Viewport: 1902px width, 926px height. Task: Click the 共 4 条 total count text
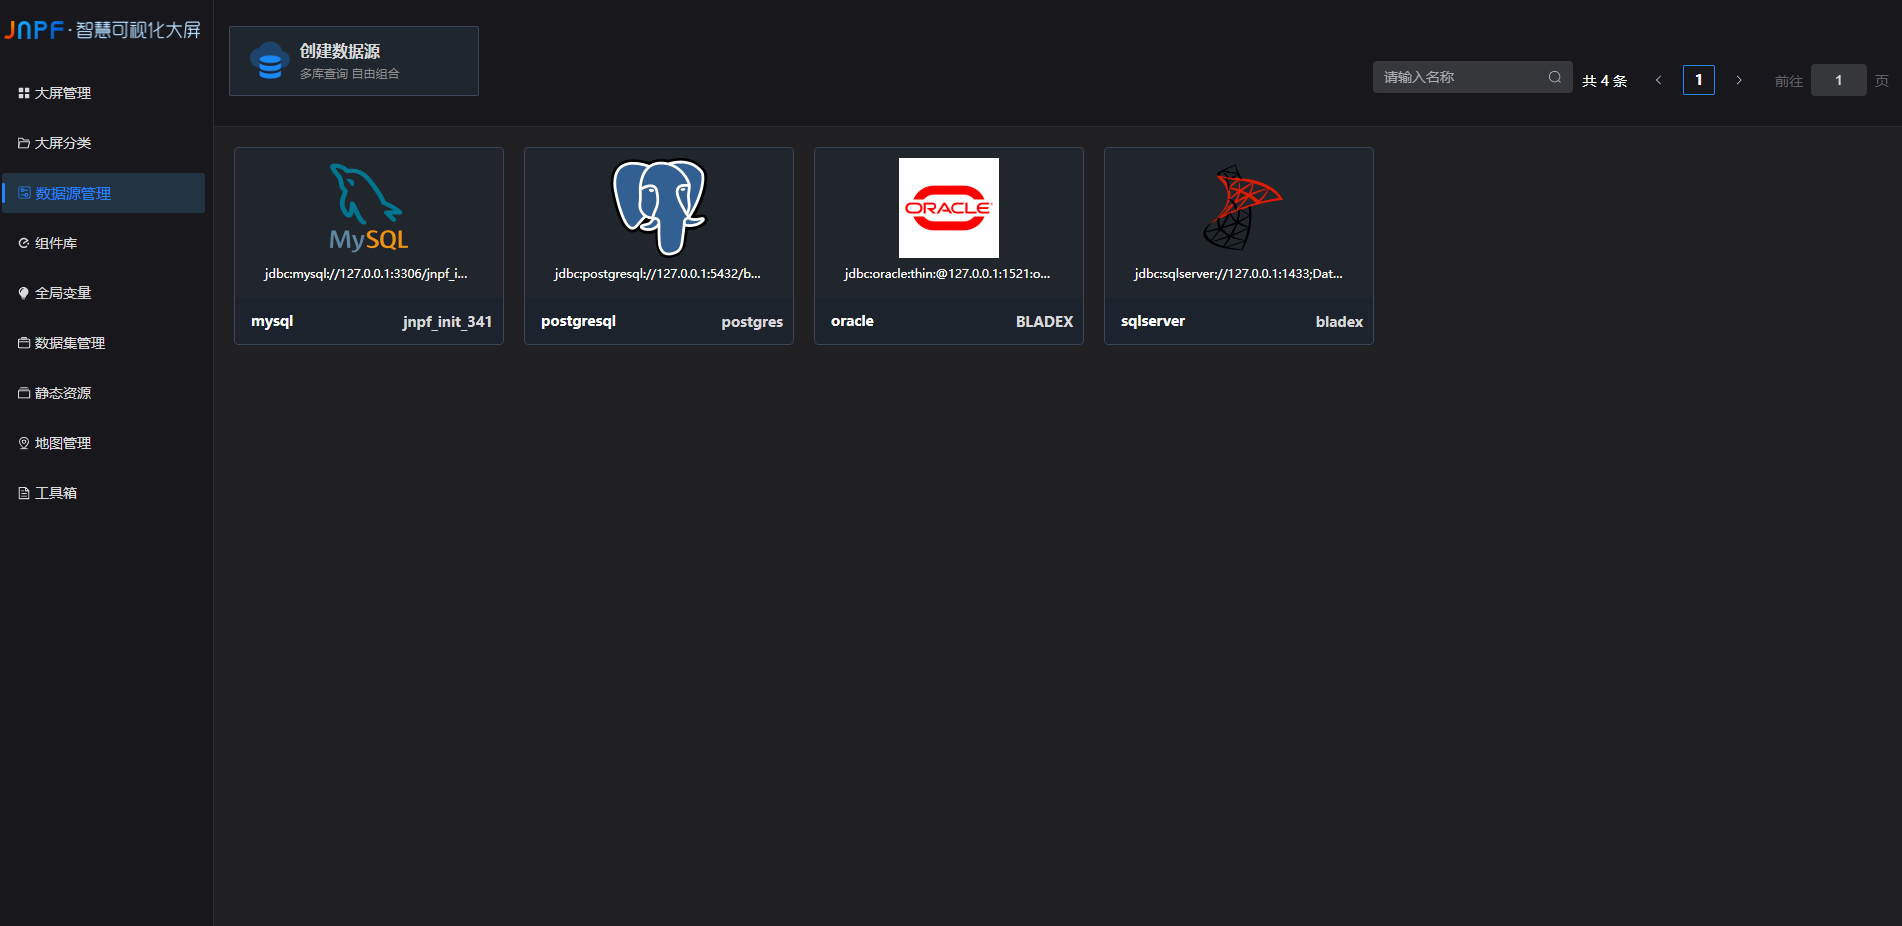pos(1605,81)
